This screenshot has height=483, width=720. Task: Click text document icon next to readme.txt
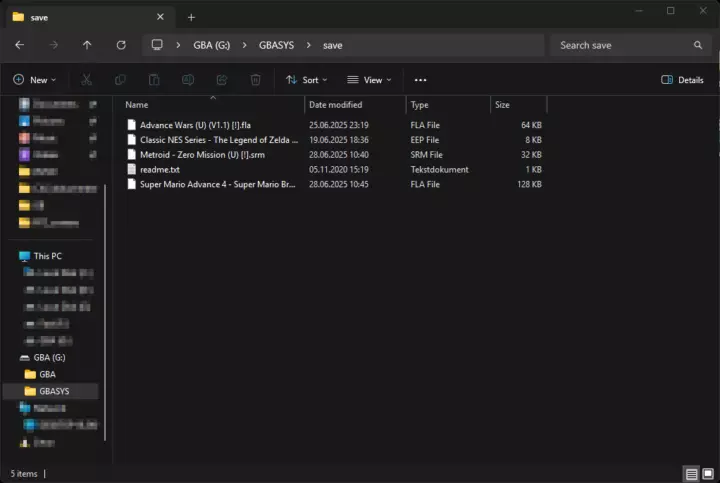pos(132,169)
